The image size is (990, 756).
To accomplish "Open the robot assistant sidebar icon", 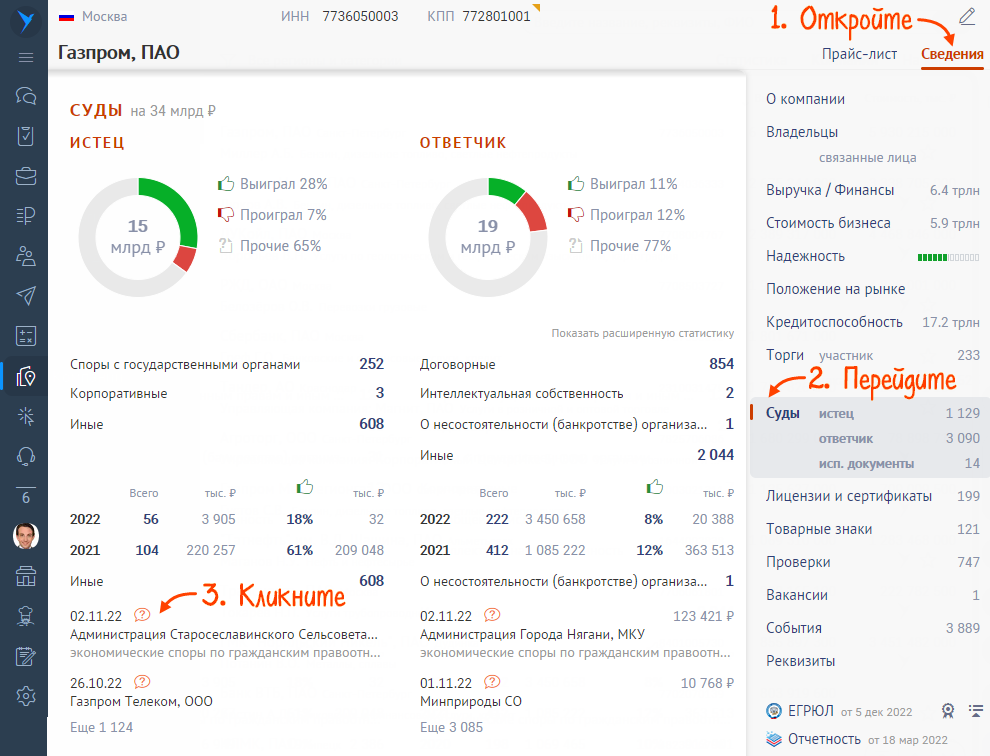I will click(26, 616).
